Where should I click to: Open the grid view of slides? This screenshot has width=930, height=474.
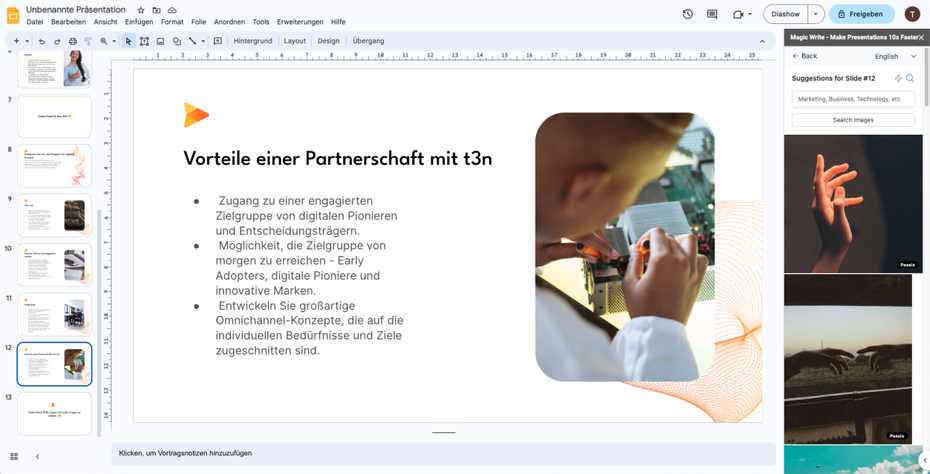click(14, 456)
